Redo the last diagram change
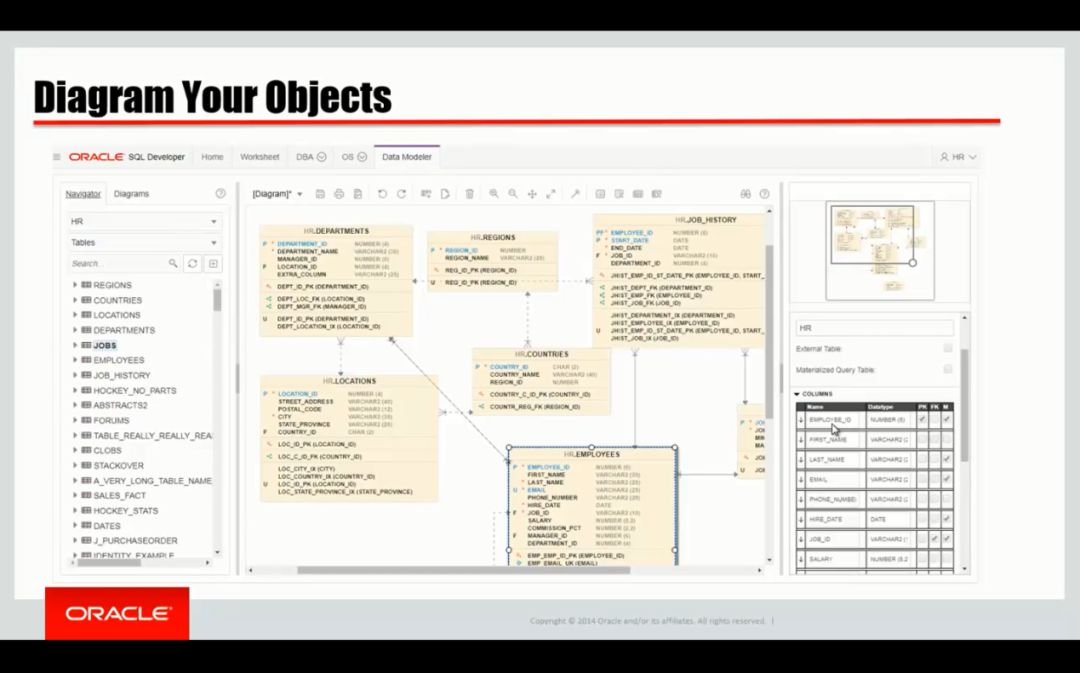 point(402,194)
